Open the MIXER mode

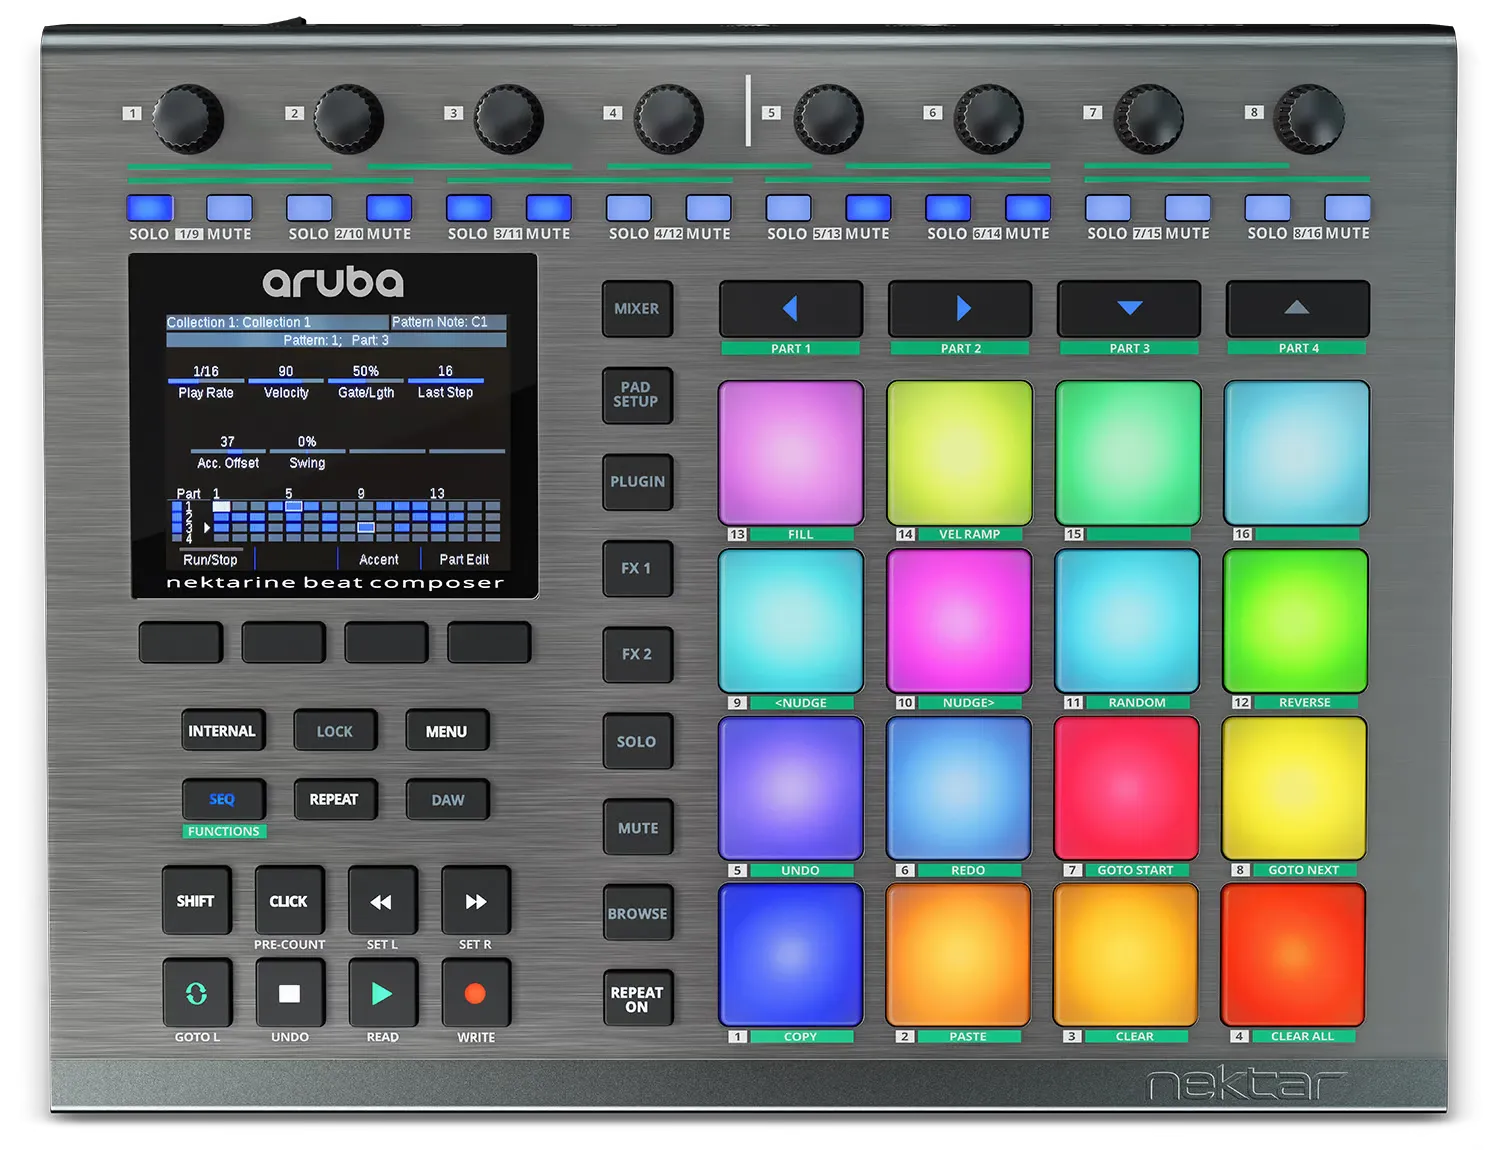[x=637, y=309]
